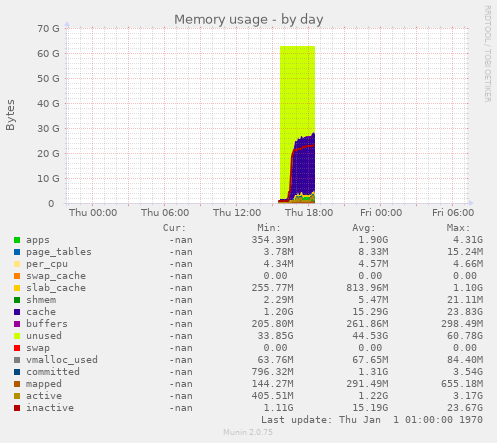This screenshot has width=497, height=443.
Task: Click the unused lime legend swatch
Action: [x=17, y=336]
